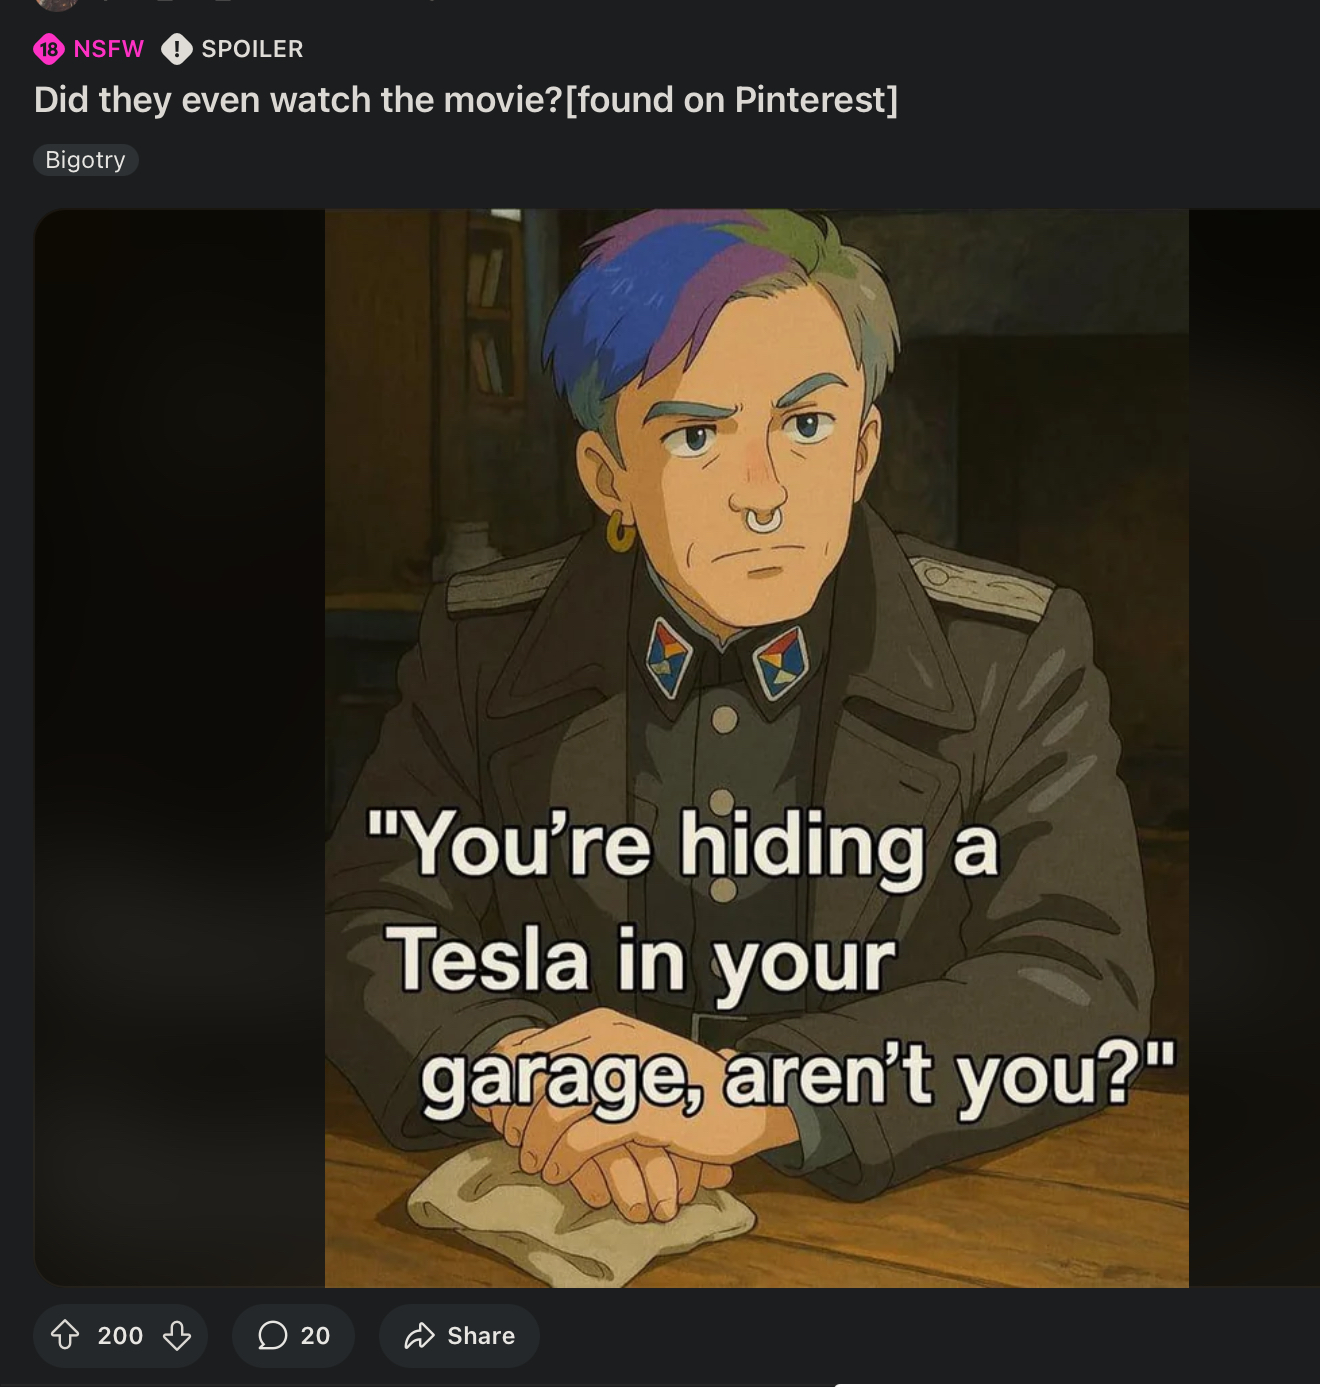Open the poster's avatar at the top
1320x1387 pixels.
pyautogui.click(x=56, y=4)
